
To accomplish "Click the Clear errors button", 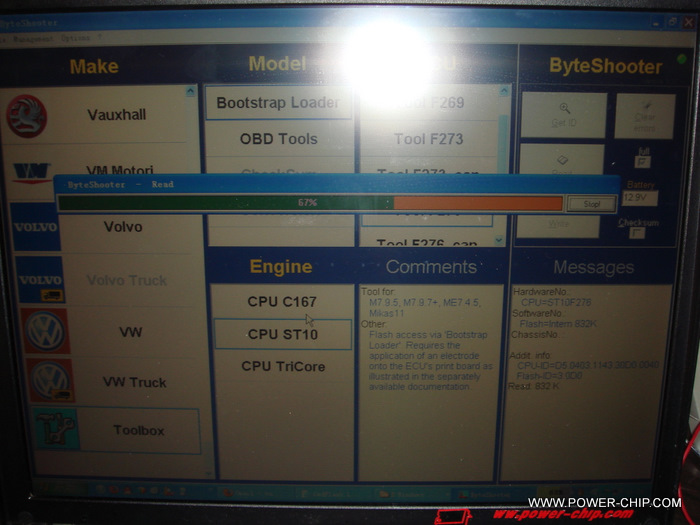I will 645,116.
